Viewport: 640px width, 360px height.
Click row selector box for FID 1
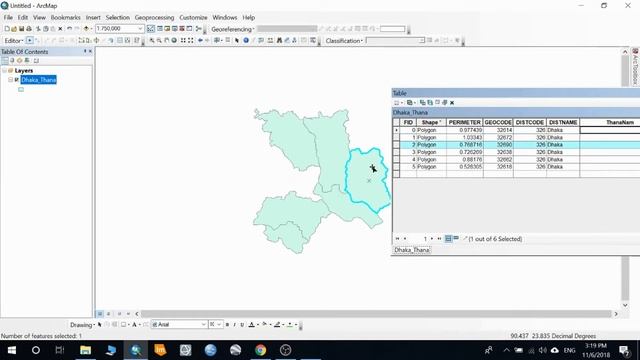(396, 138)
